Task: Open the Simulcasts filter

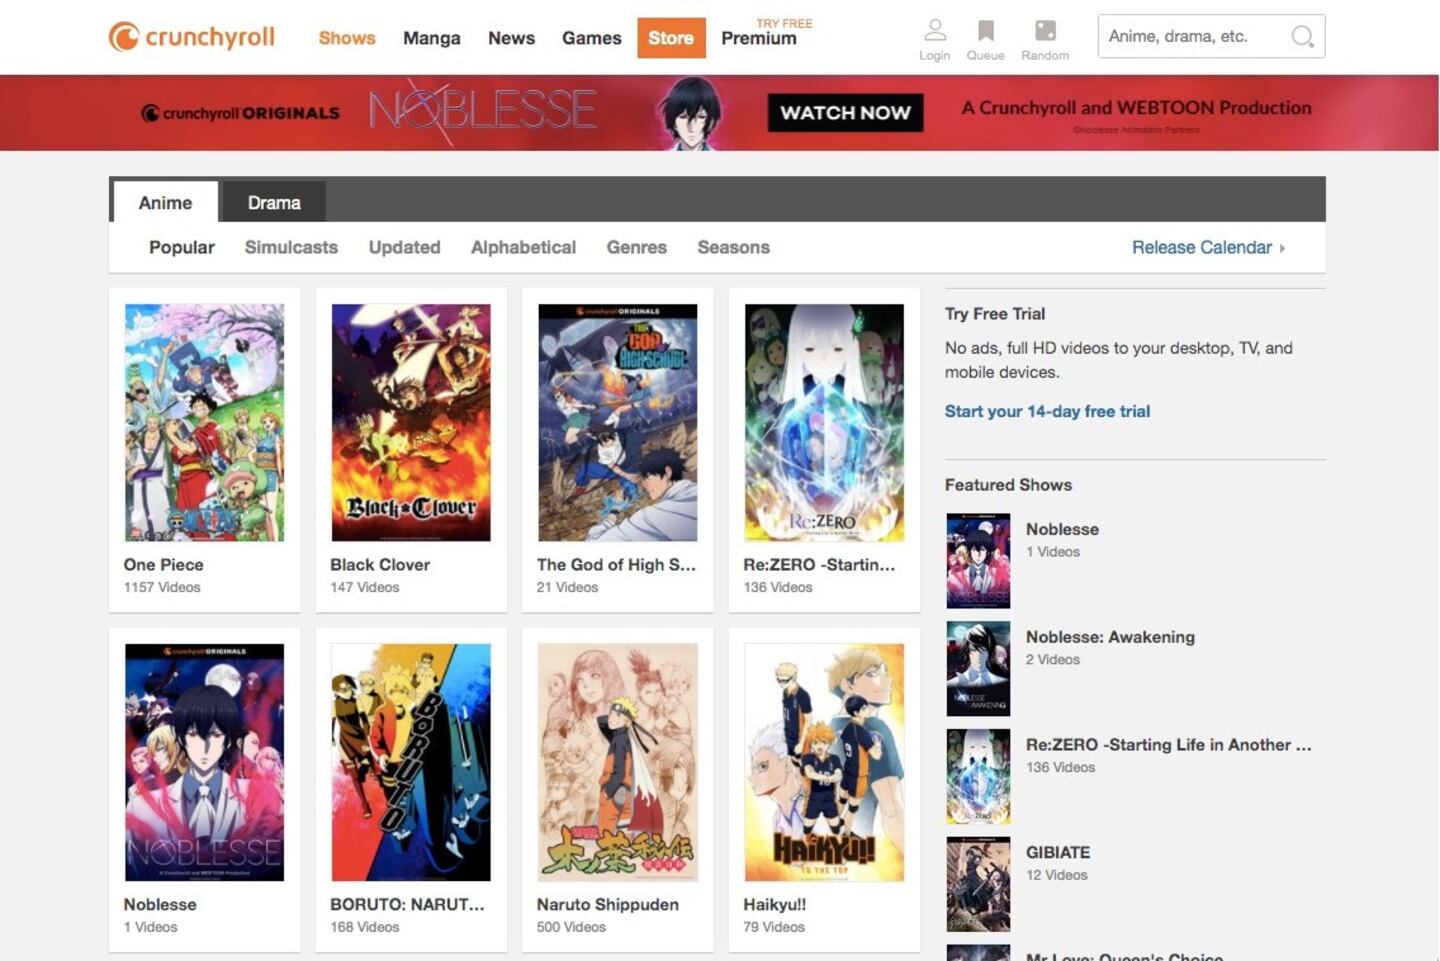Action: pos(291,247)
